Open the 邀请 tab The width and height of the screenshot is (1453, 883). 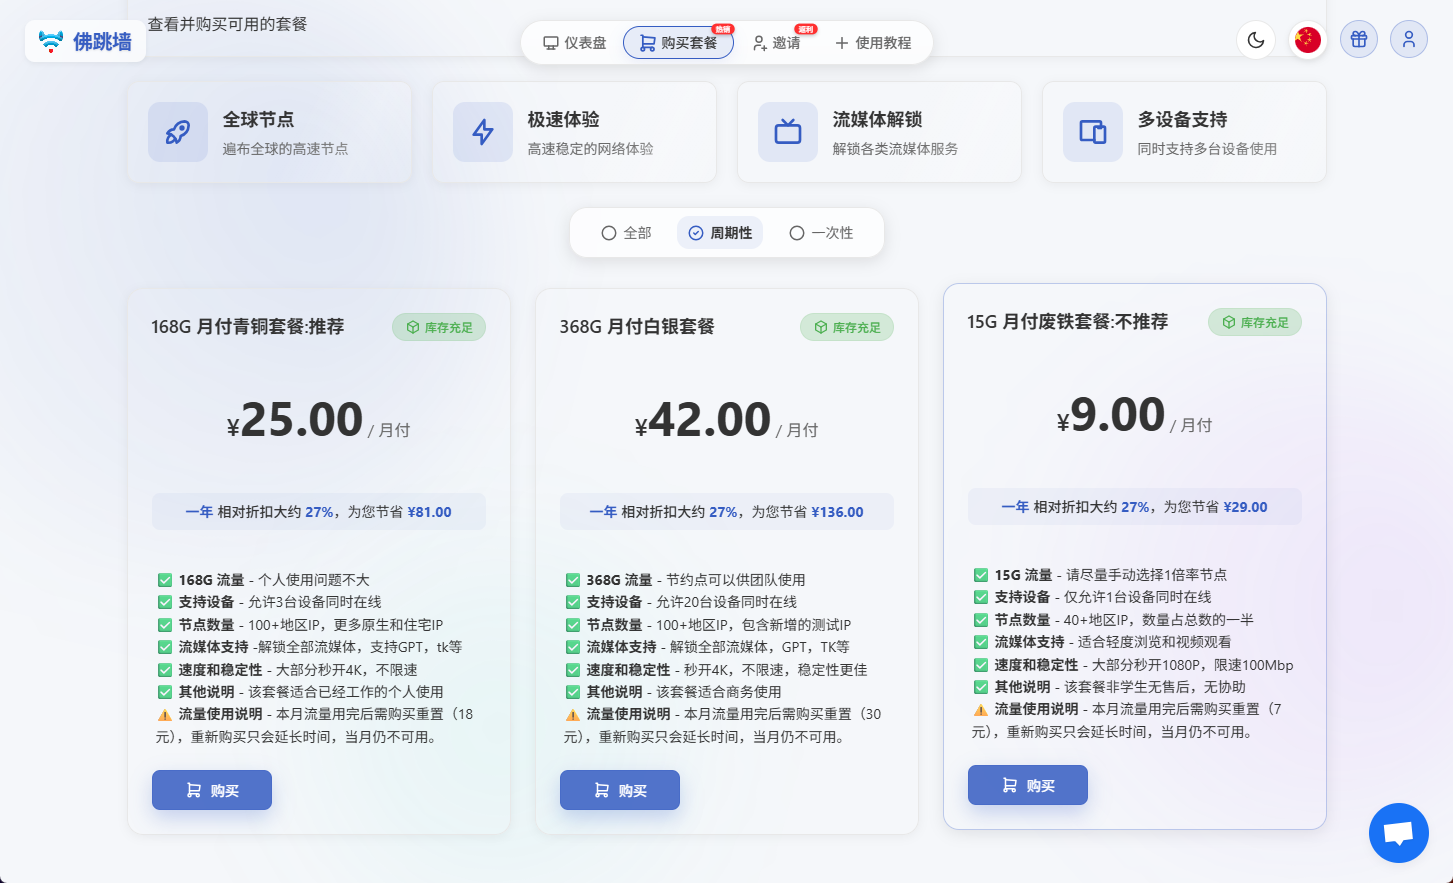click(x=777, y=43)
